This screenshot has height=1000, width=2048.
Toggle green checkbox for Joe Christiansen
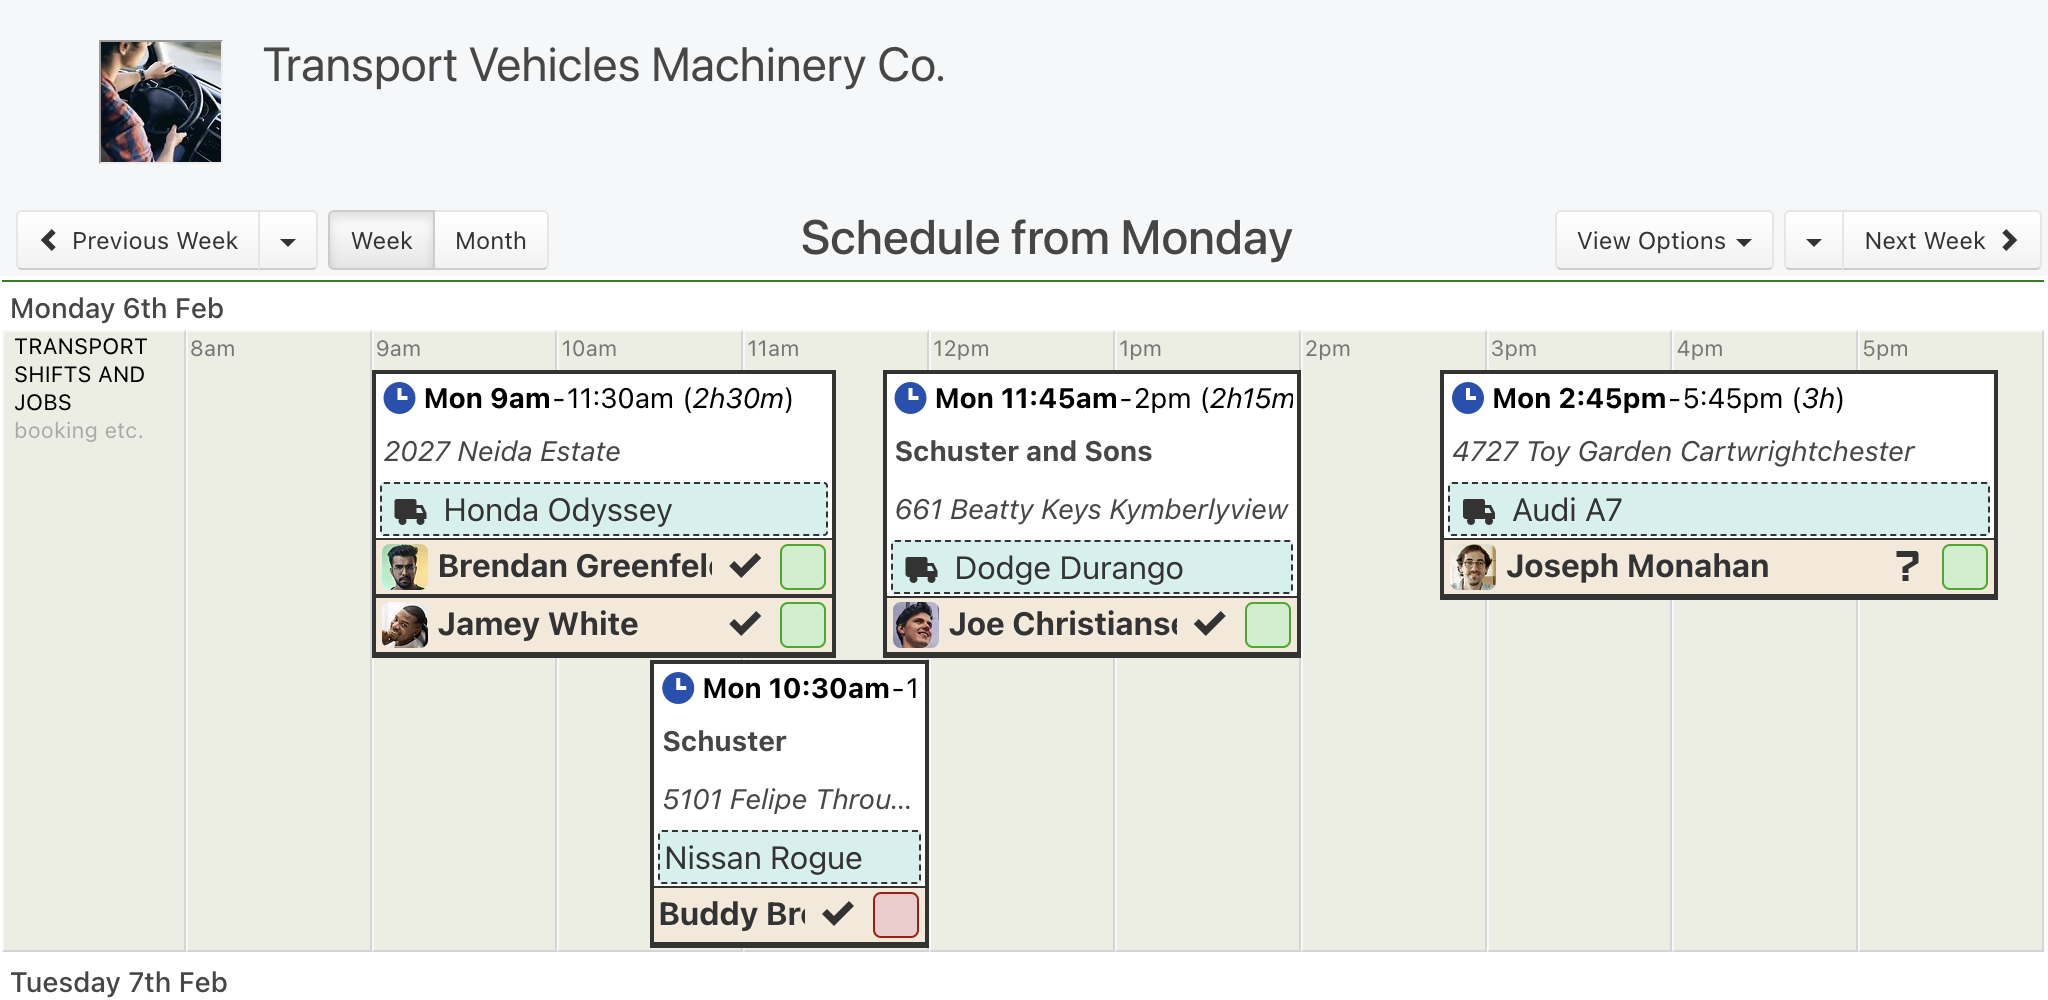(x=1268, y=625)
